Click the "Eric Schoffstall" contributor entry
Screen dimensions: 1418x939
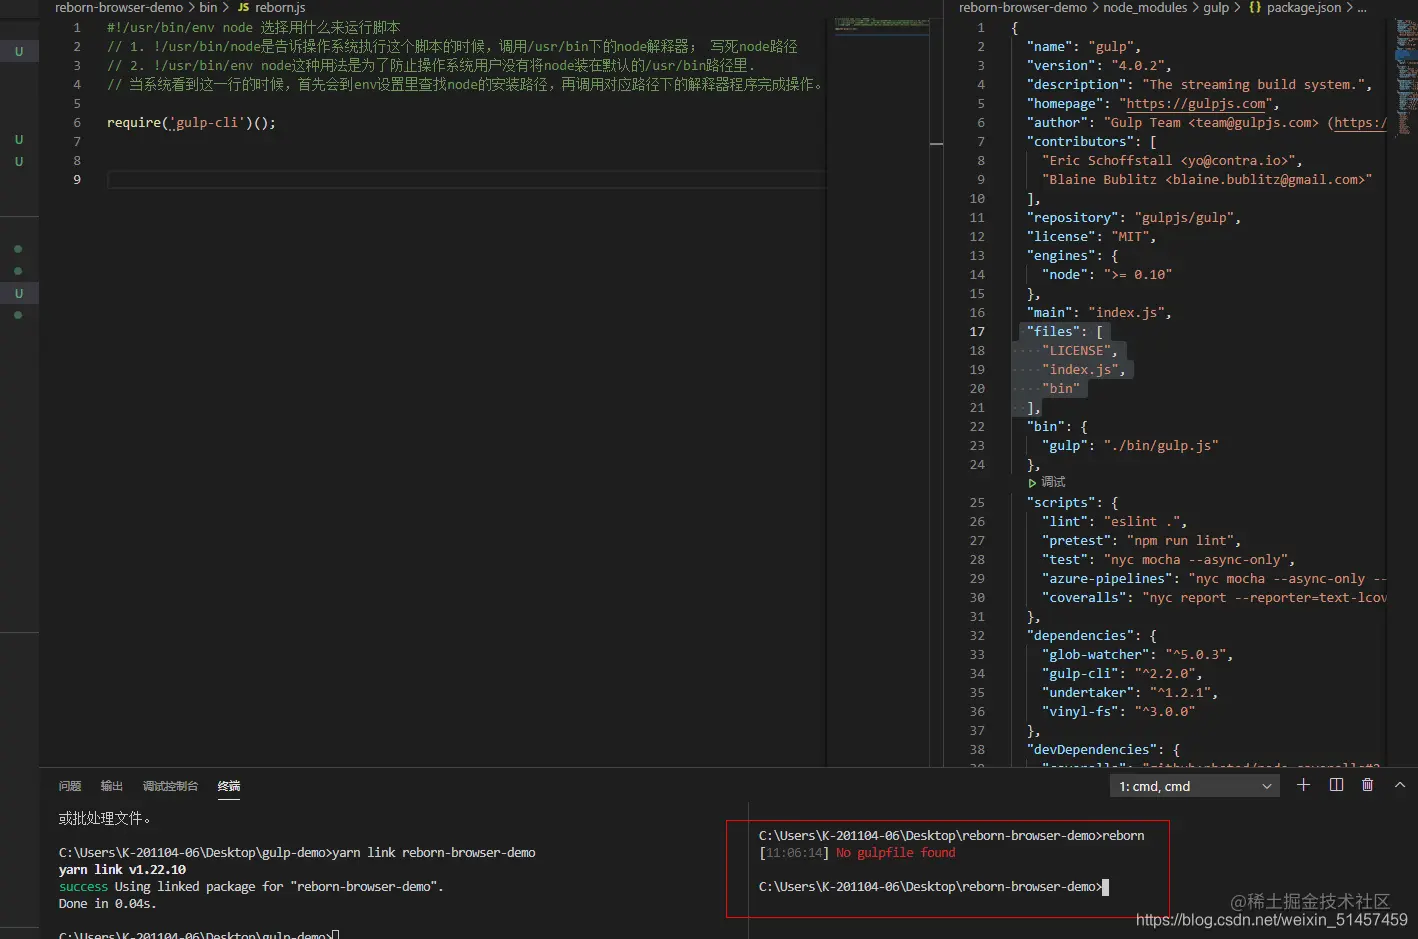pyautogui.click(x=1172, y=160)
